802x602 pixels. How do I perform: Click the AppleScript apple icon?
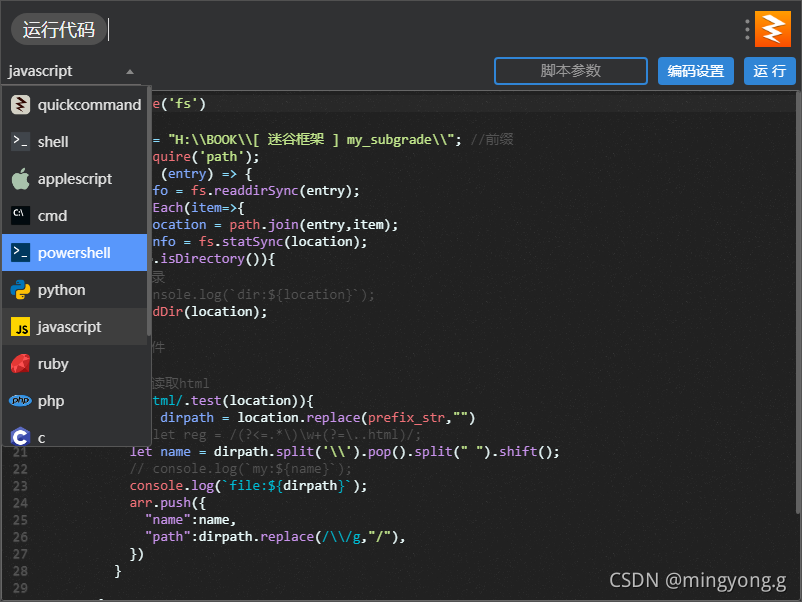(x=20, y=178)
